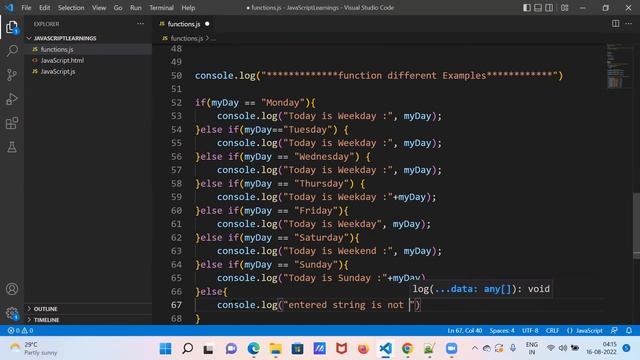Open functions.js in the Explorer tree
Viewport: 640px width, 360px height.
click(57, 49)
